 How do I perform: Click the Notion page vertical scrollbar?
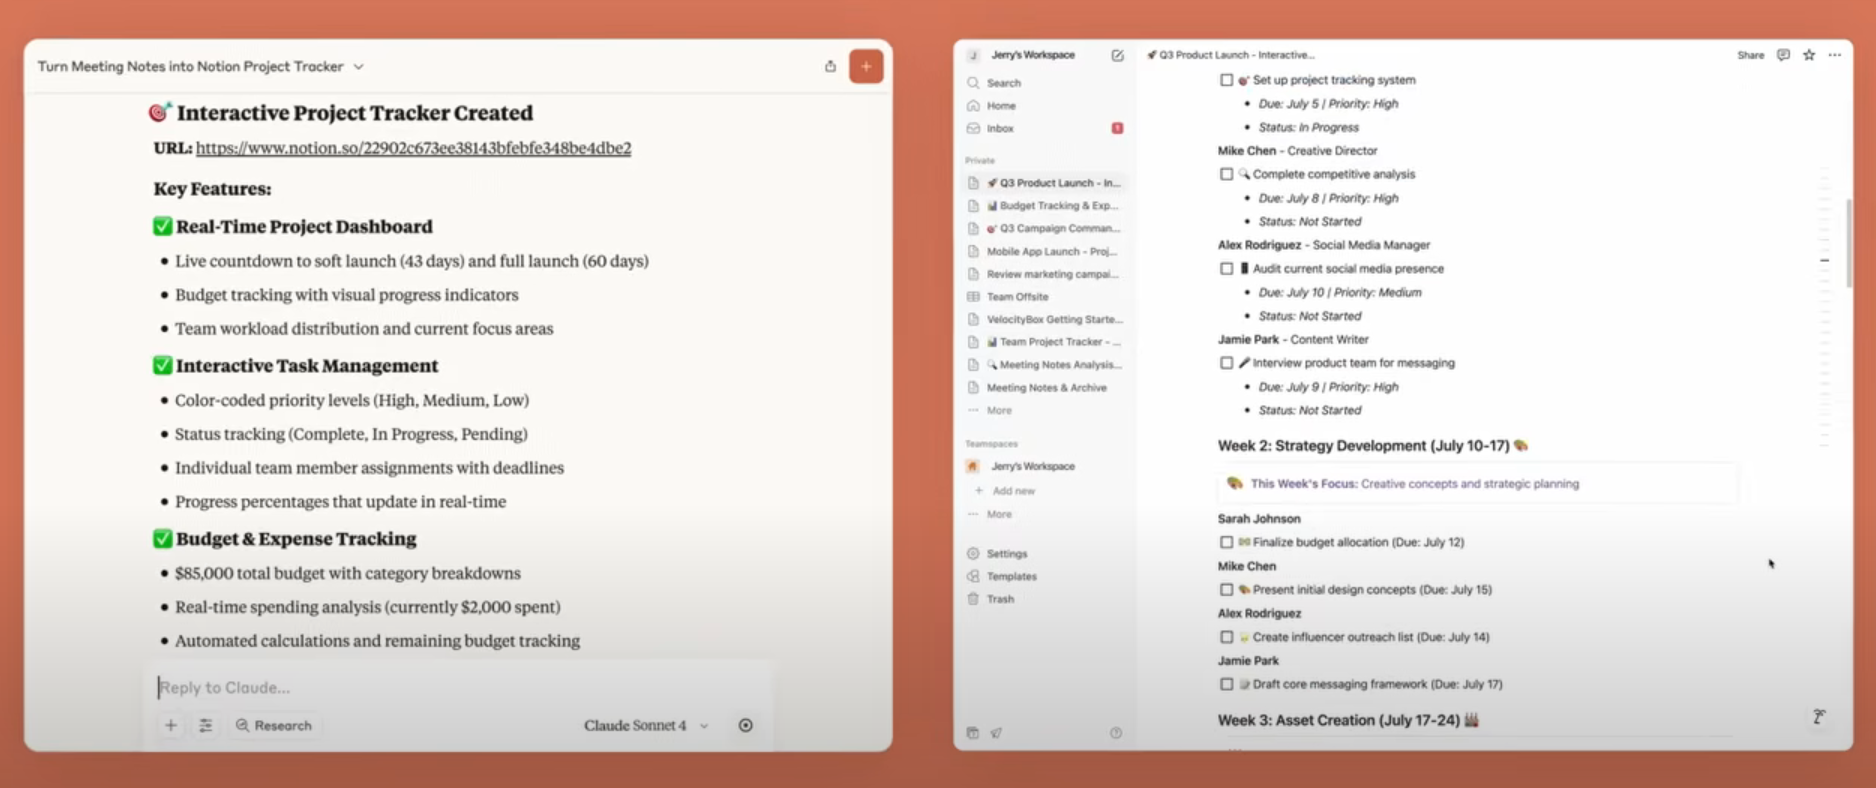coord(1848,243)
